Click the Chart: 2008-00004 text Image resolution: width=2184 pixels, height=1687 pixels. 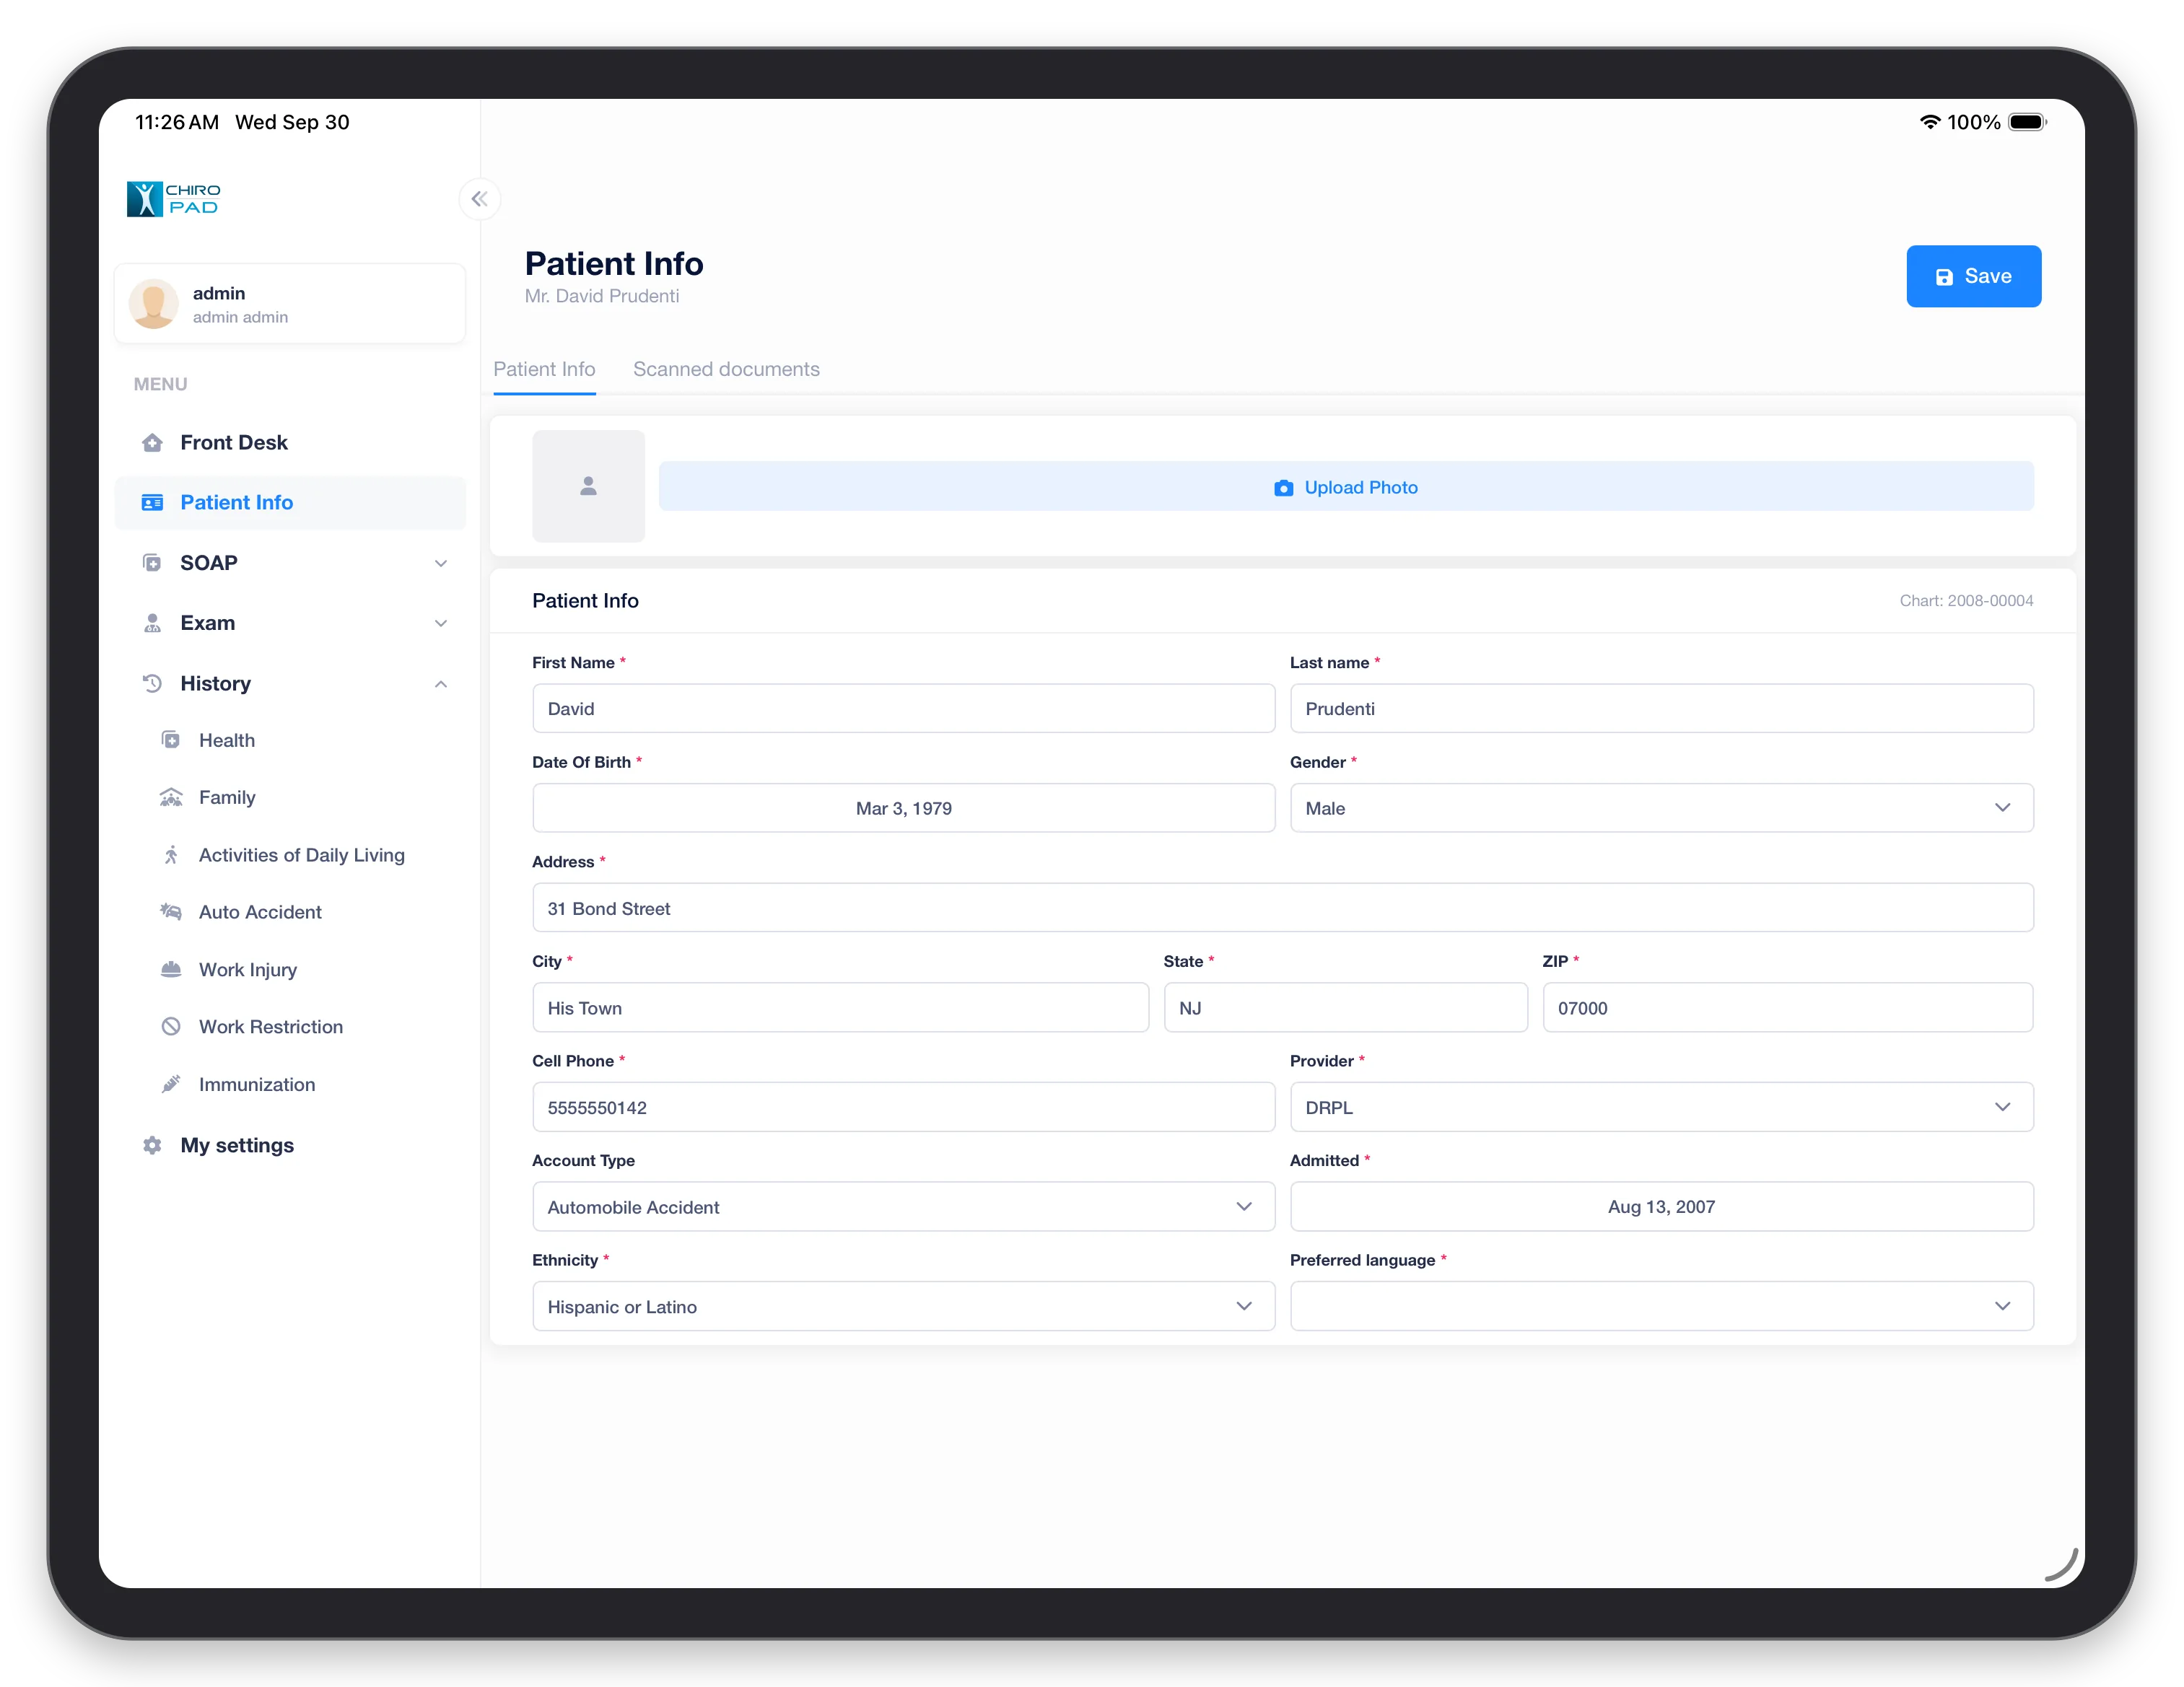(x=1966, y=601)
